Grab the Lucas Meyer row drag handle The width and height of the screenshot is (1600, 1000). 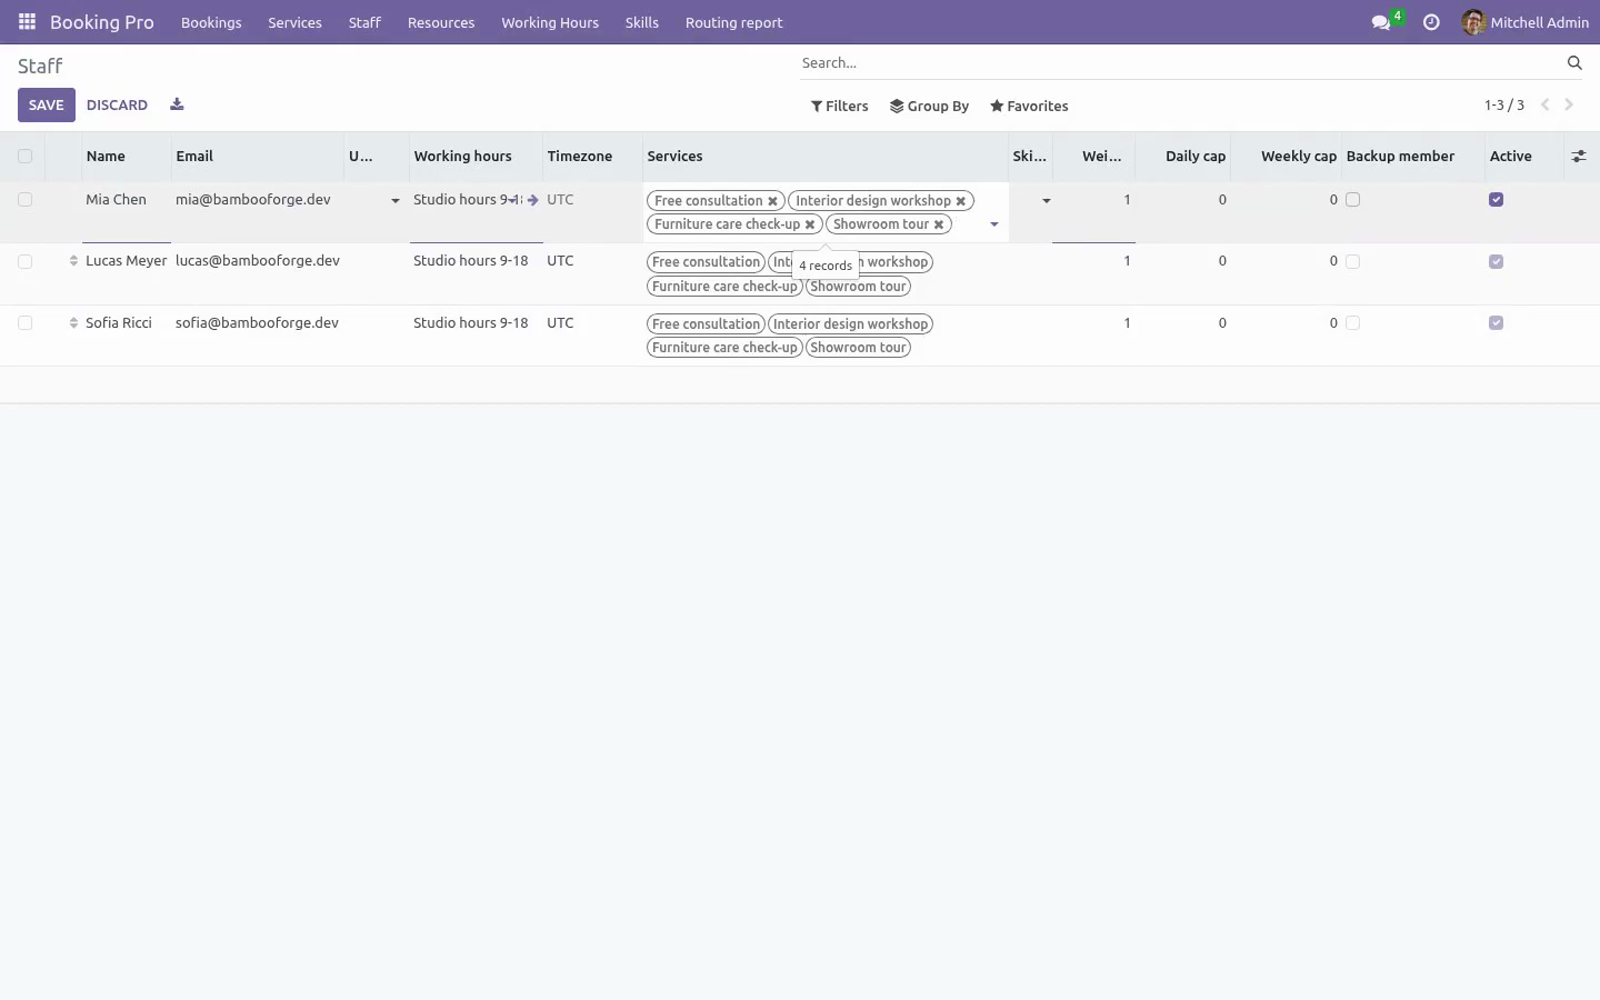click(x=73, y=261)
